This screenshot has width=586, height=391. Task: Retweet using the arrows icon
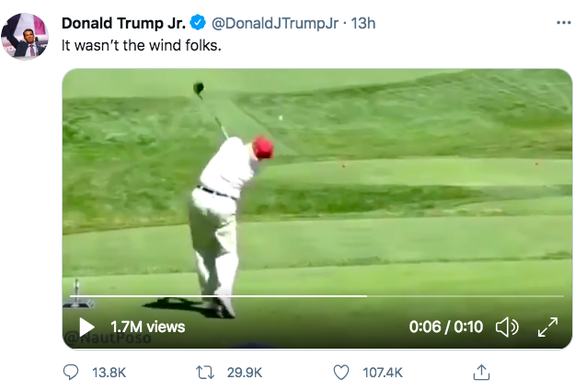click(x=205, y=373)
